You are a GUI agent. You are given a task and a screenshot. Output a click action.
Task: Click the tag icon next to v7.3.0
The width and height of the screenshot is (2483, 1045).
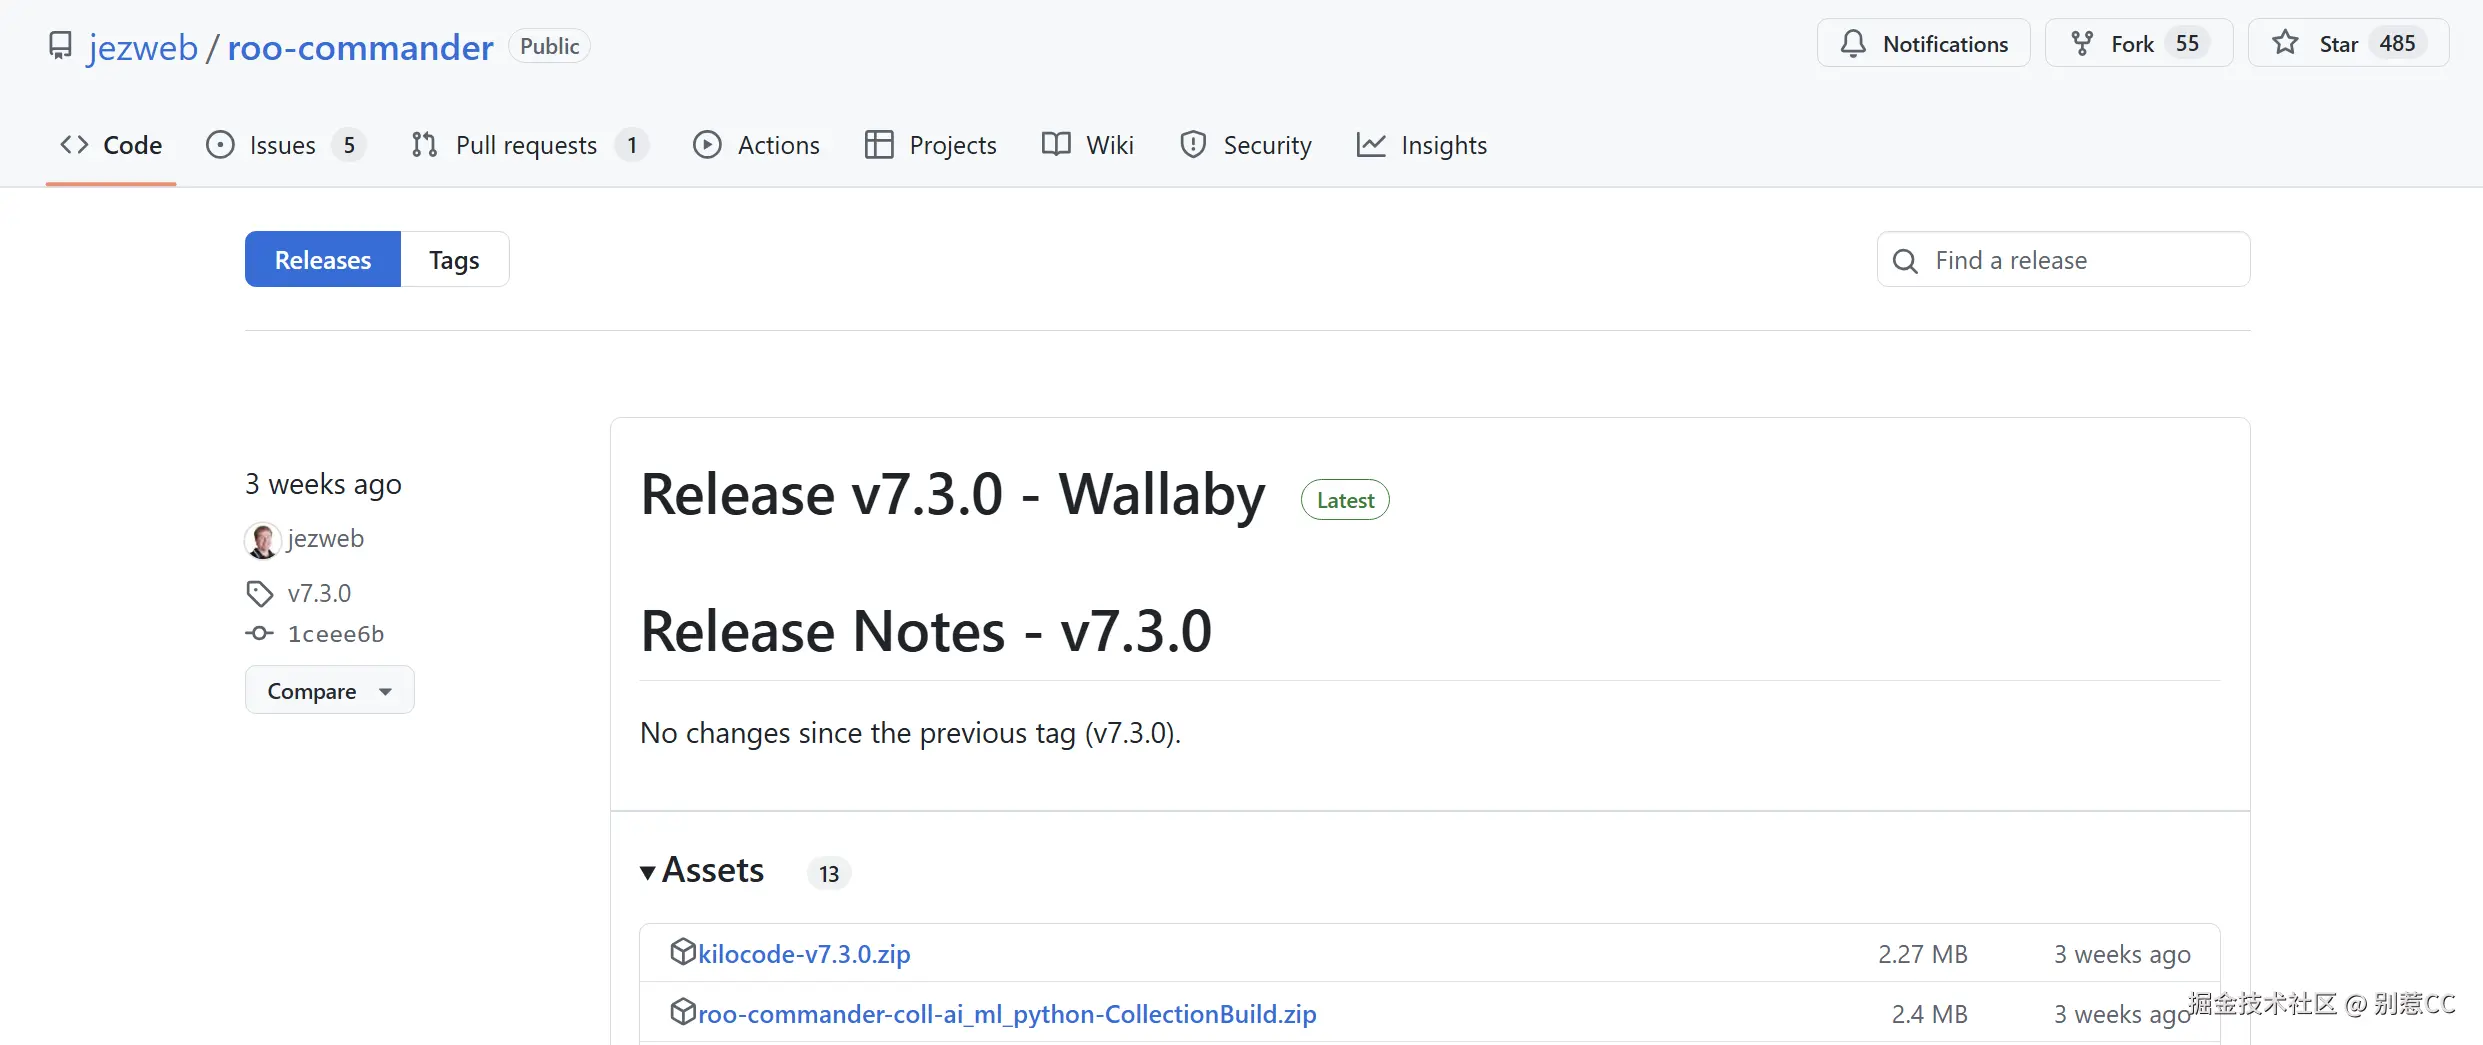coord(260,594)
